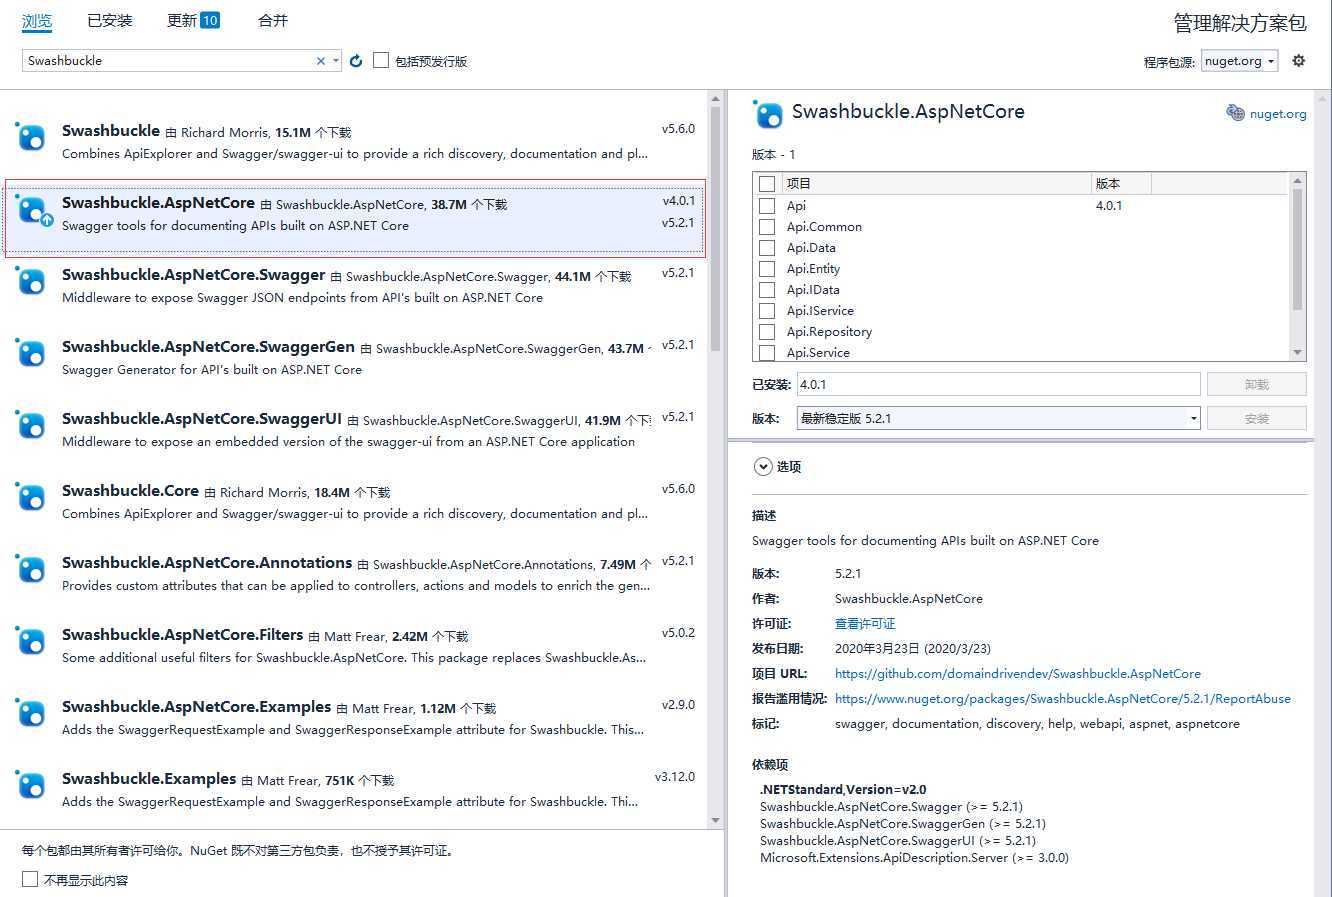
Task: Open the view license link
Action: point(865,623)
